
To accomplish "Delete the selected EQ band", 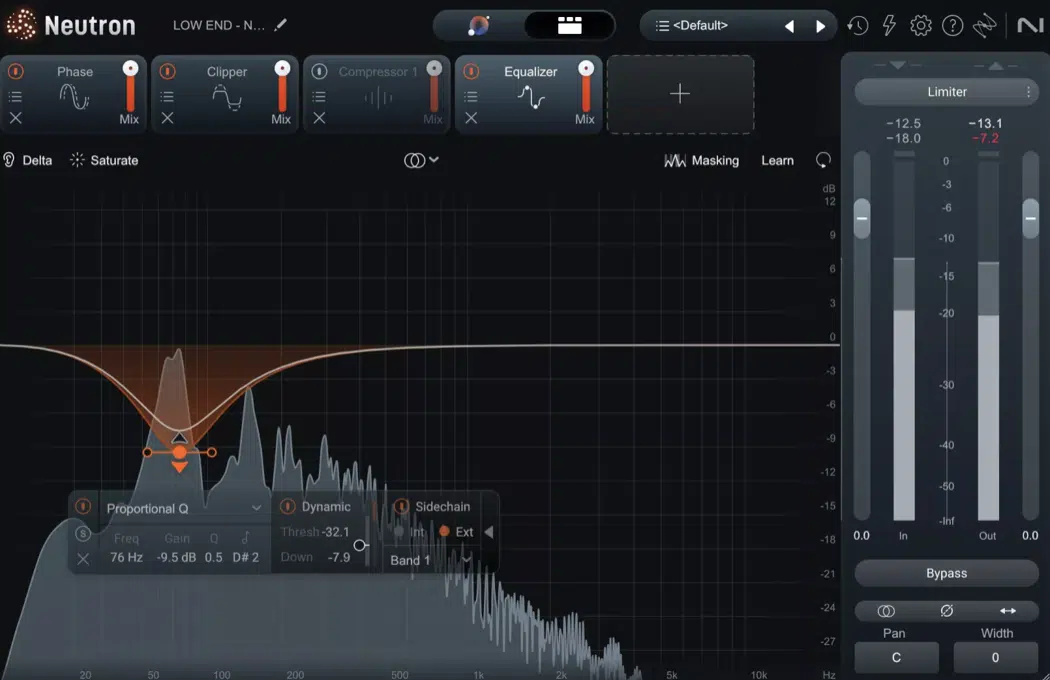I will (x=83, y=559).
